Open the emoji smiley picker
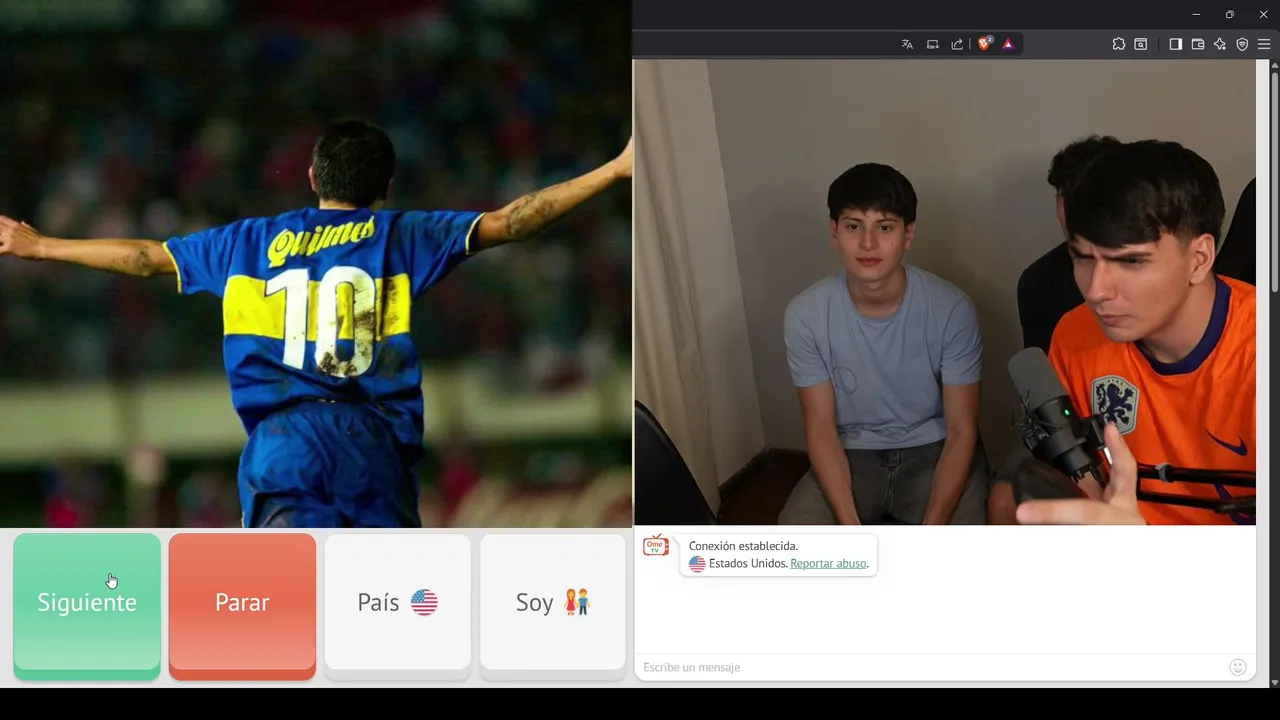1280x720 pixels. (1238, 667)
